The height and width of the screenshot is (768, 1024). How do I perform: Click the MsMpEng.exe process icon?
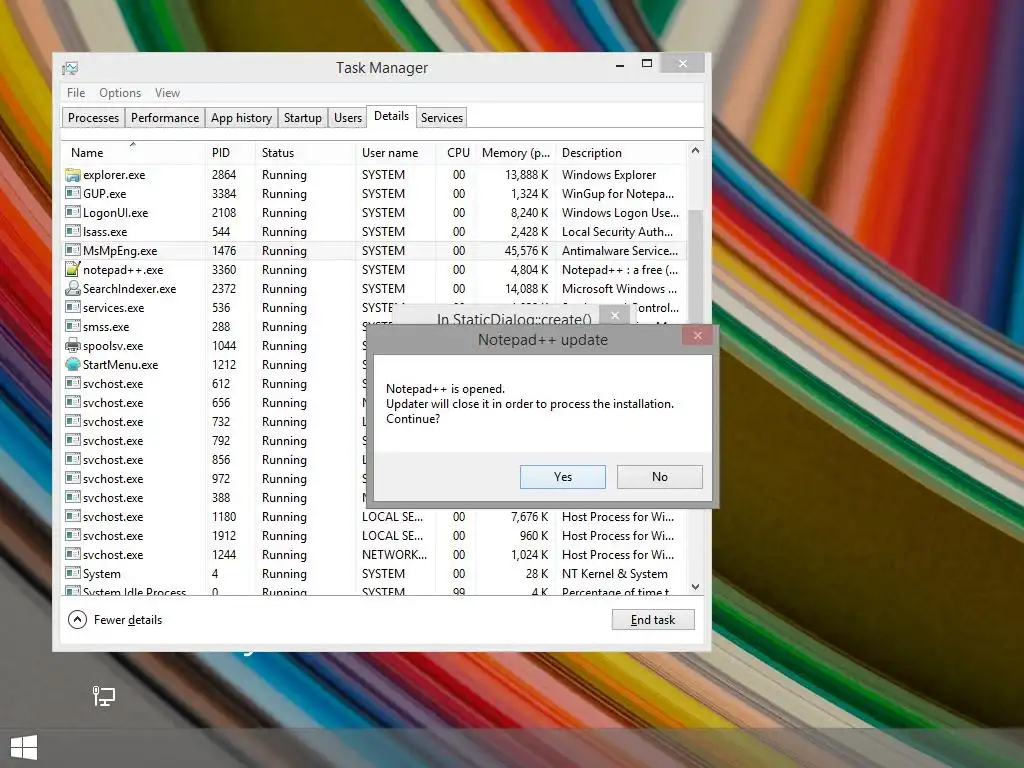coord(72,251)
